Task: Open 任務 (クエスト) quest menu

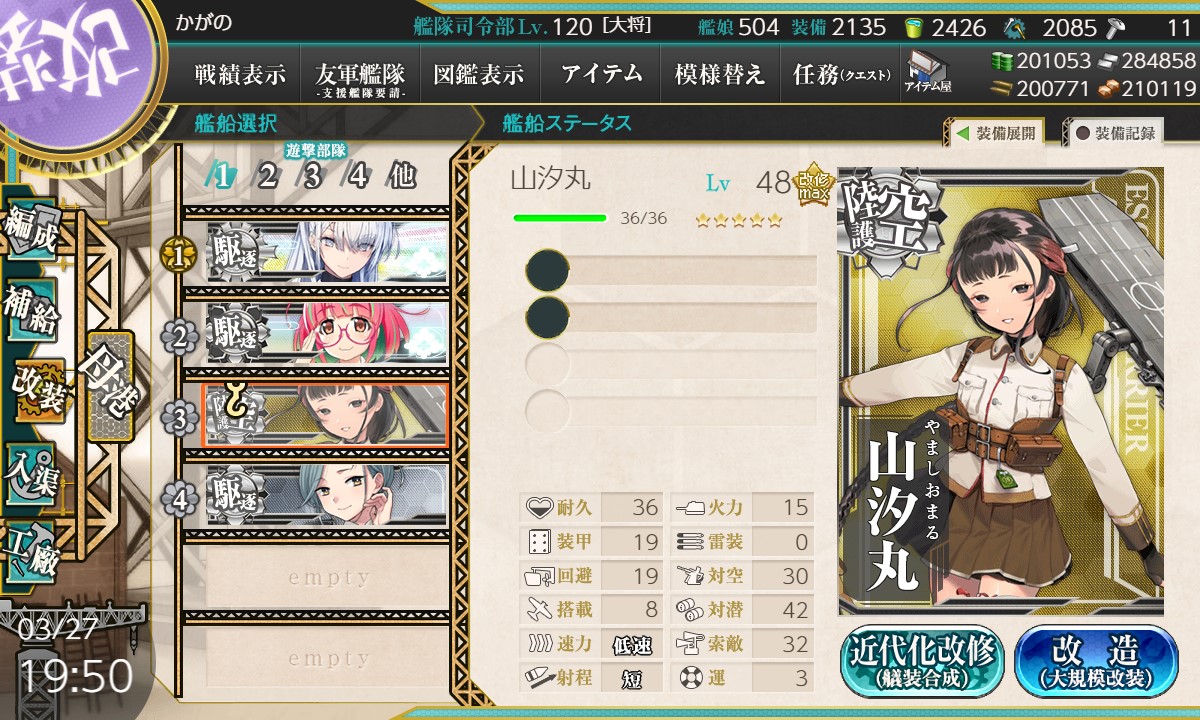Action: pos(839,75)
